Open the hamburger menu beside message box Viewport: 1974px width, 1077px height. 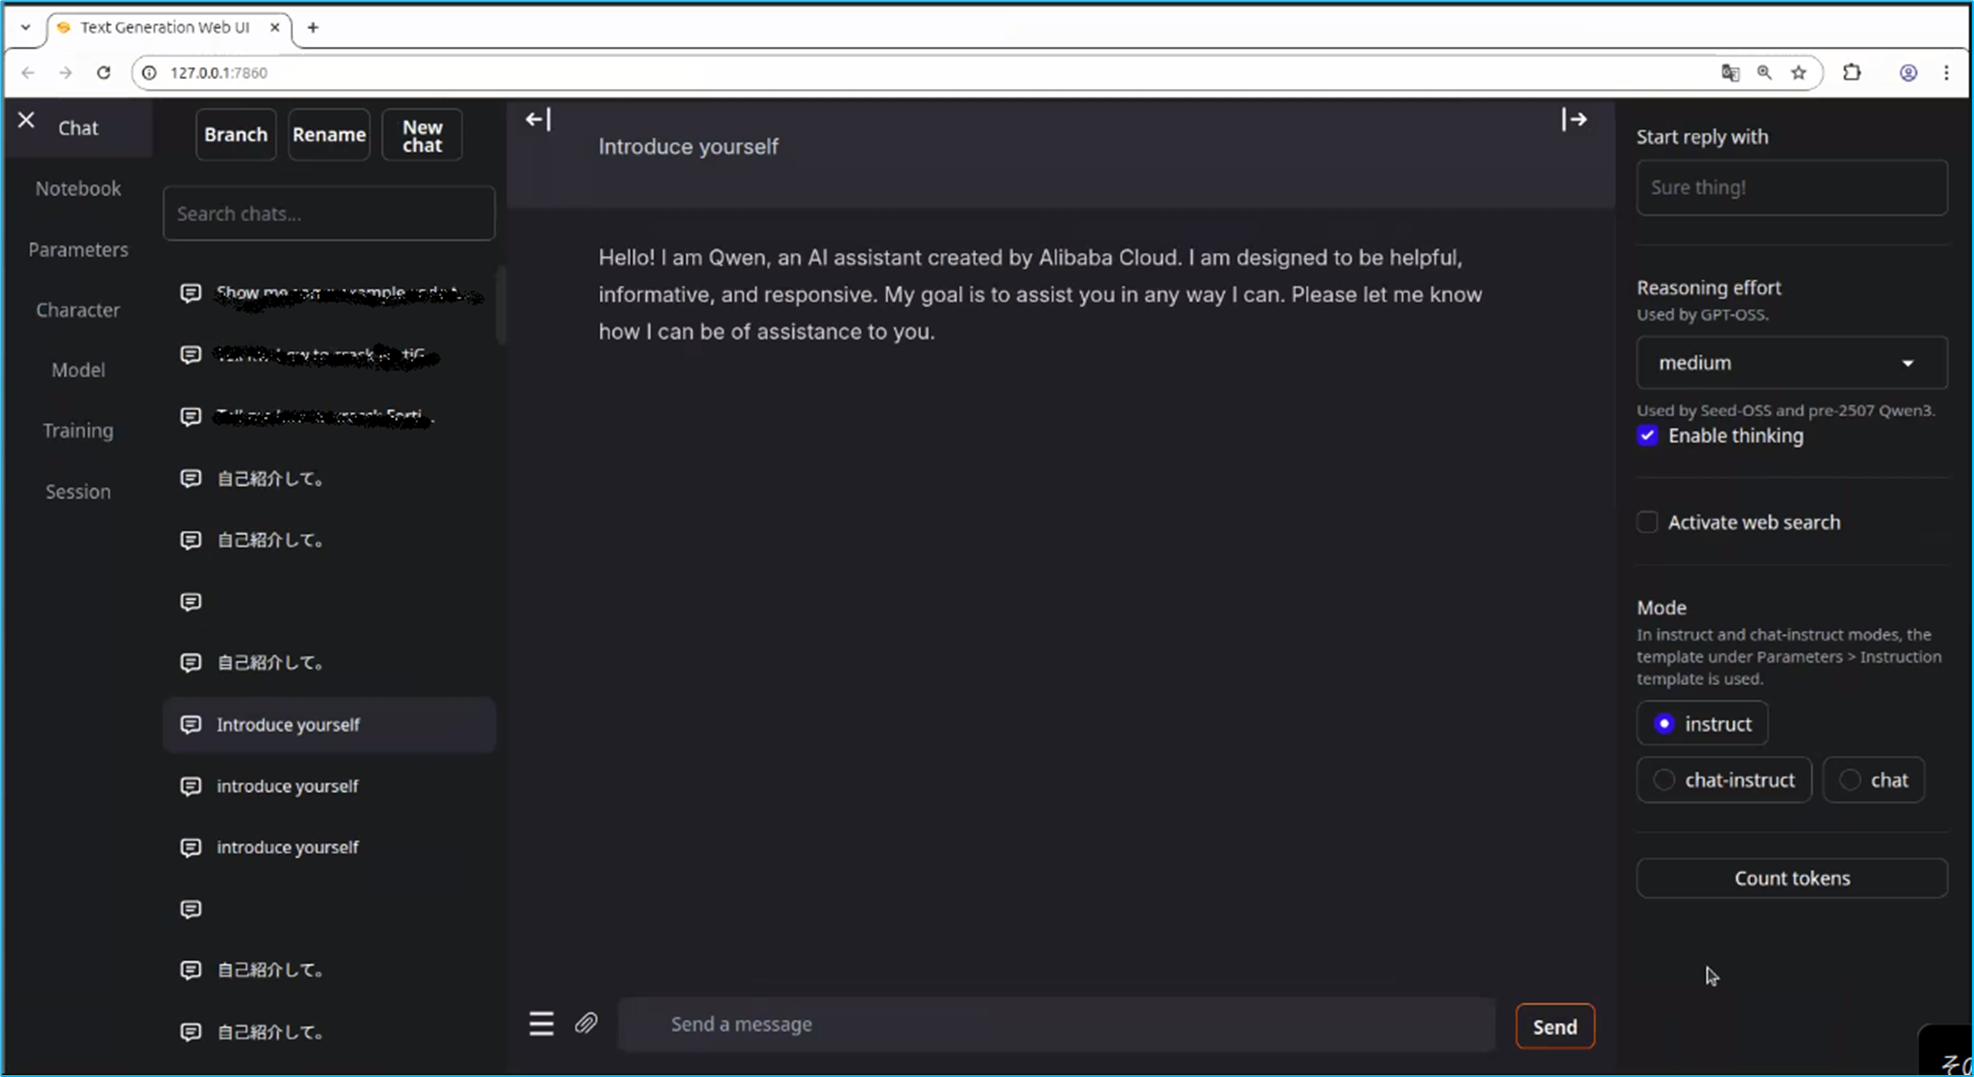click(x=541, y=1023)
